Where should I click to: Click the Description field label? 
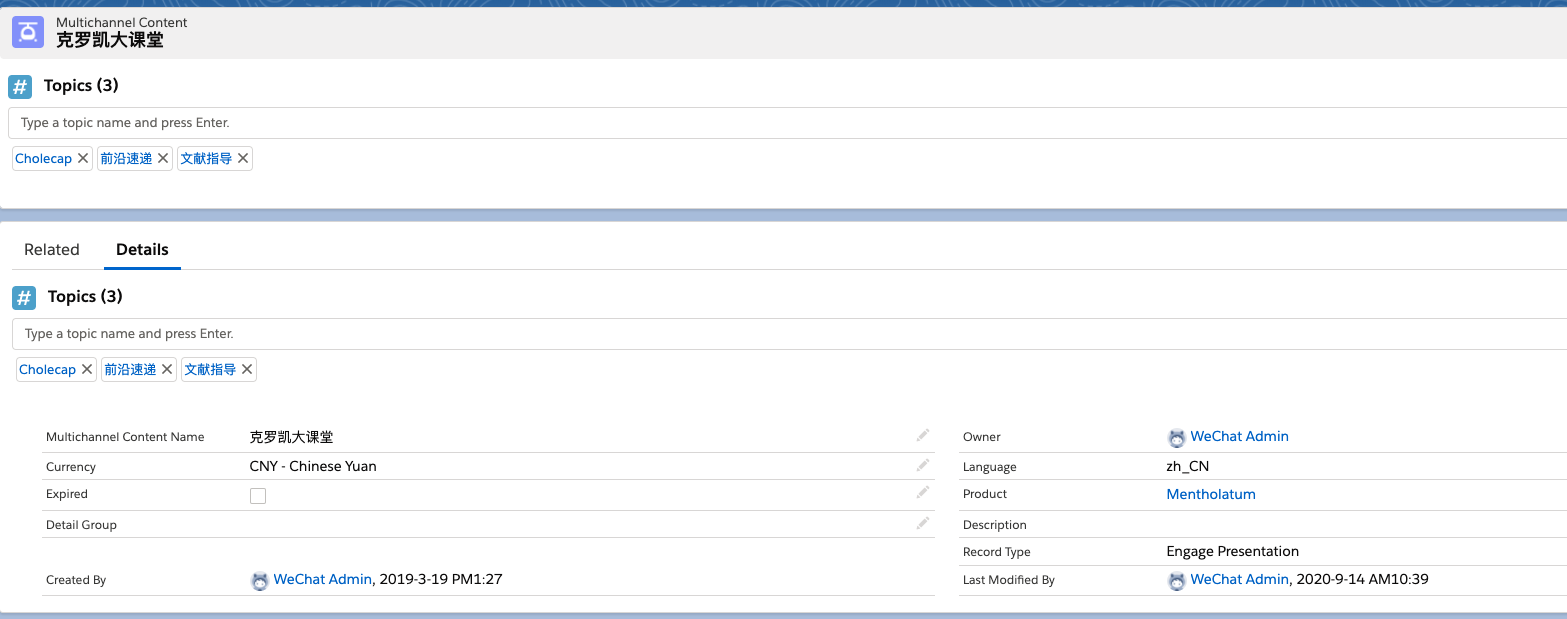(x=995, y=525)
